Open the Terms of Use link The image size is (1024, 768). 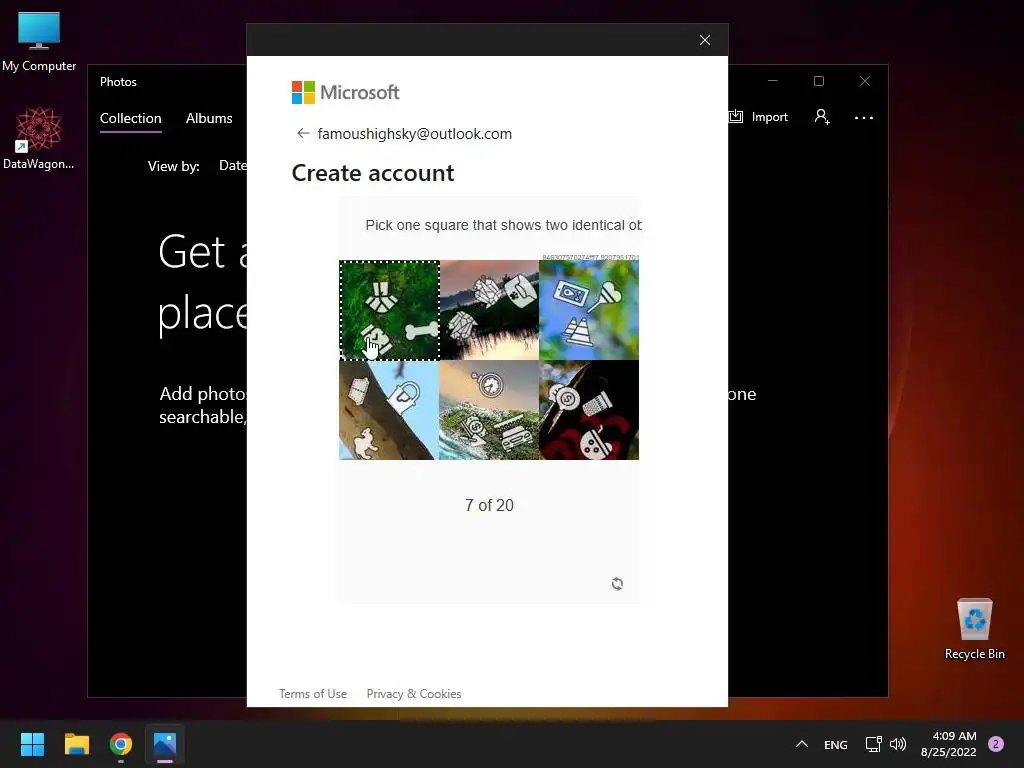point(313,694)
